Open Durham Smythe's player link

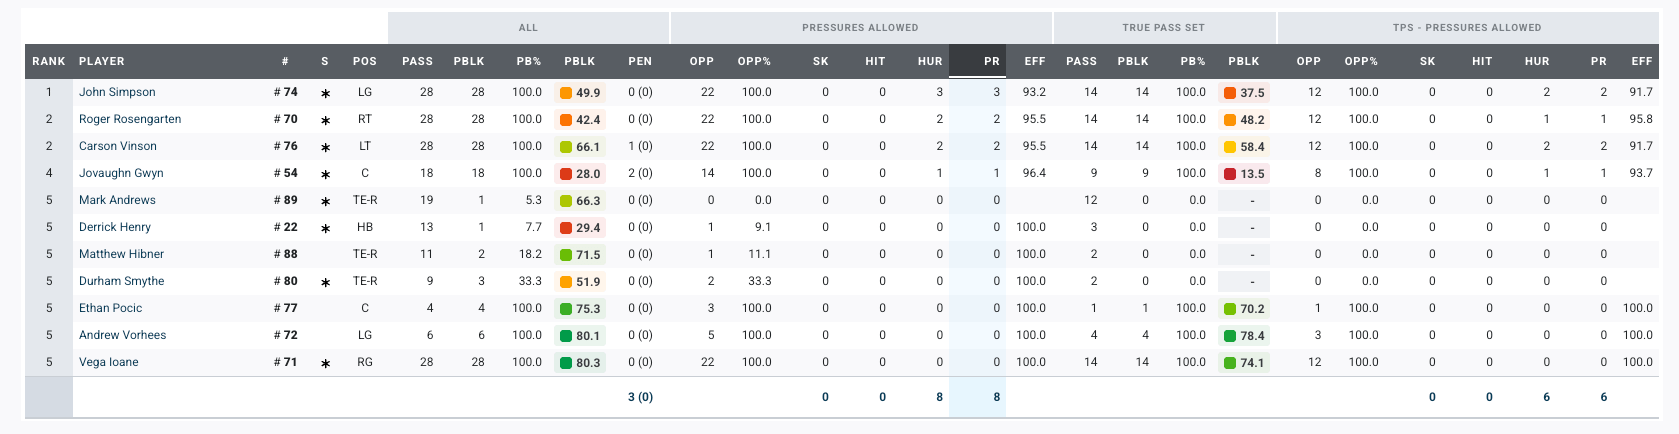tap(121, 281)
